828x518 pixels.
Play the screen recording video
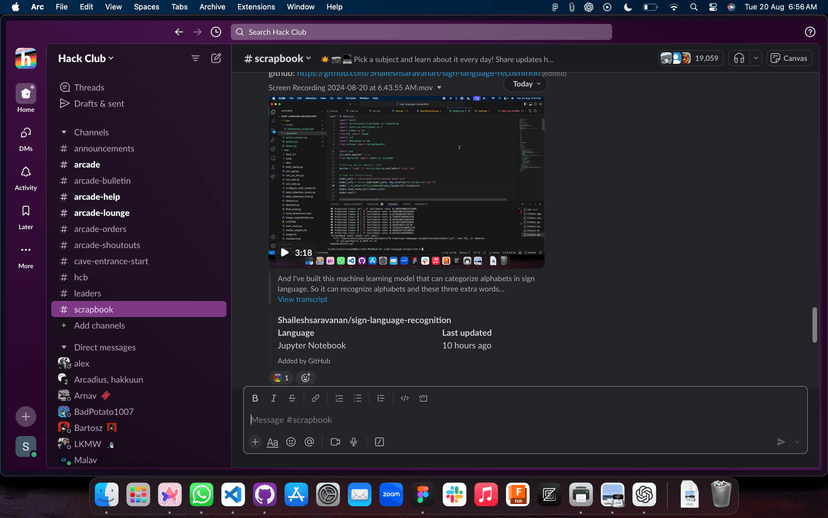pyautogui.click(x=284, y=253)
